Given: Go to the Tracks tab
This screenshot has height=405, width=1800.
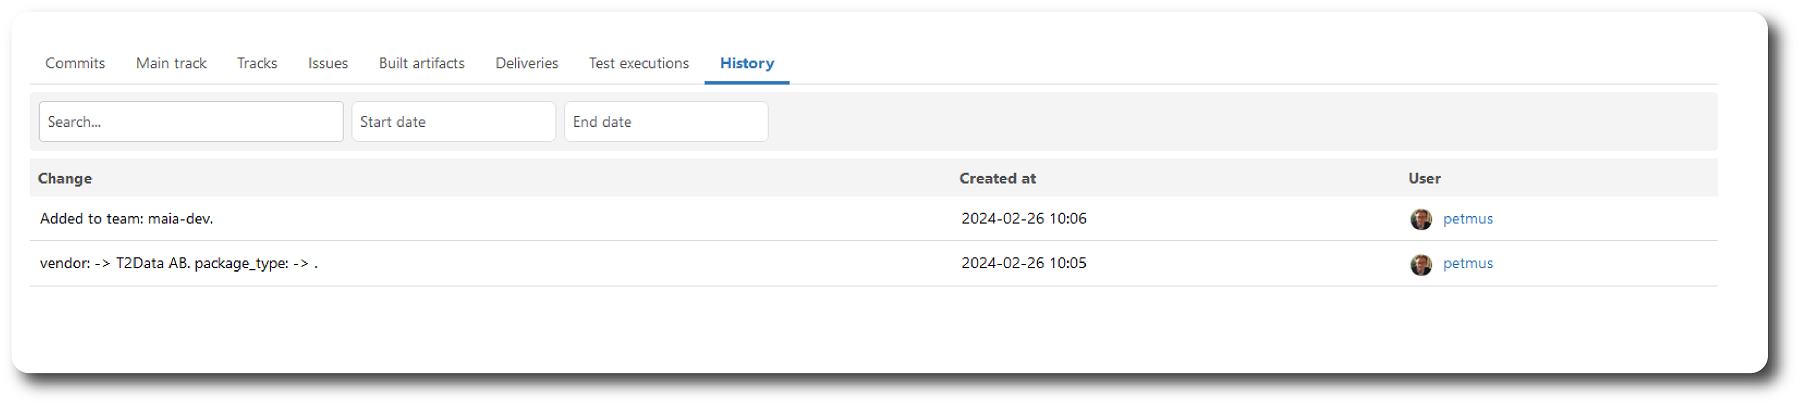Looking at the screenshot, I should tap(257, 63).
